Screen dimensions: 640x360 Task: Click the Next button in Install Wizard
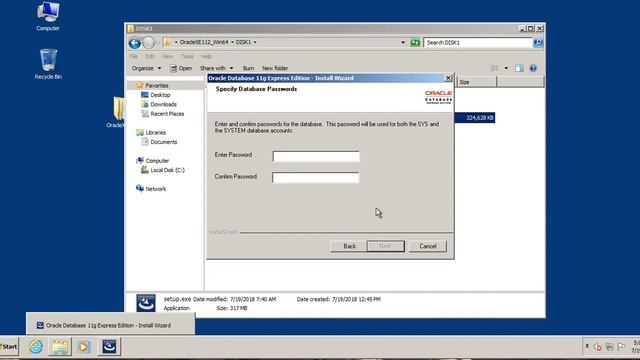[x=385, y=246]
